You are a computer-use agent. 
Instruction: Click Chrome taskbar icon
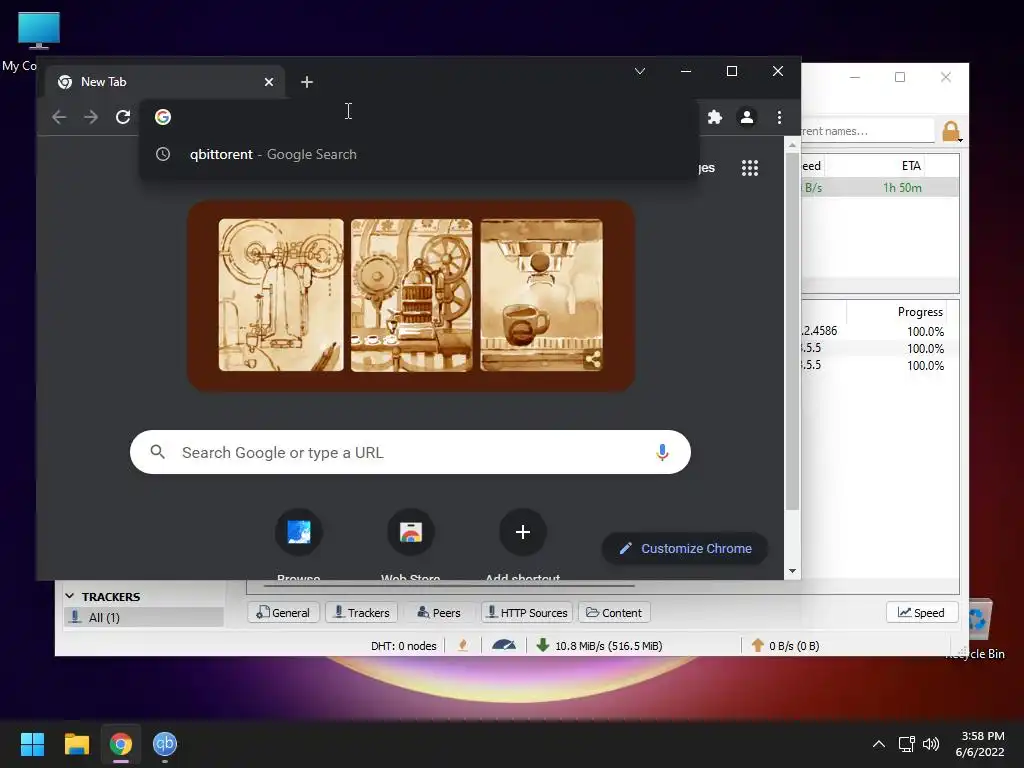click(x=121, y=744)
